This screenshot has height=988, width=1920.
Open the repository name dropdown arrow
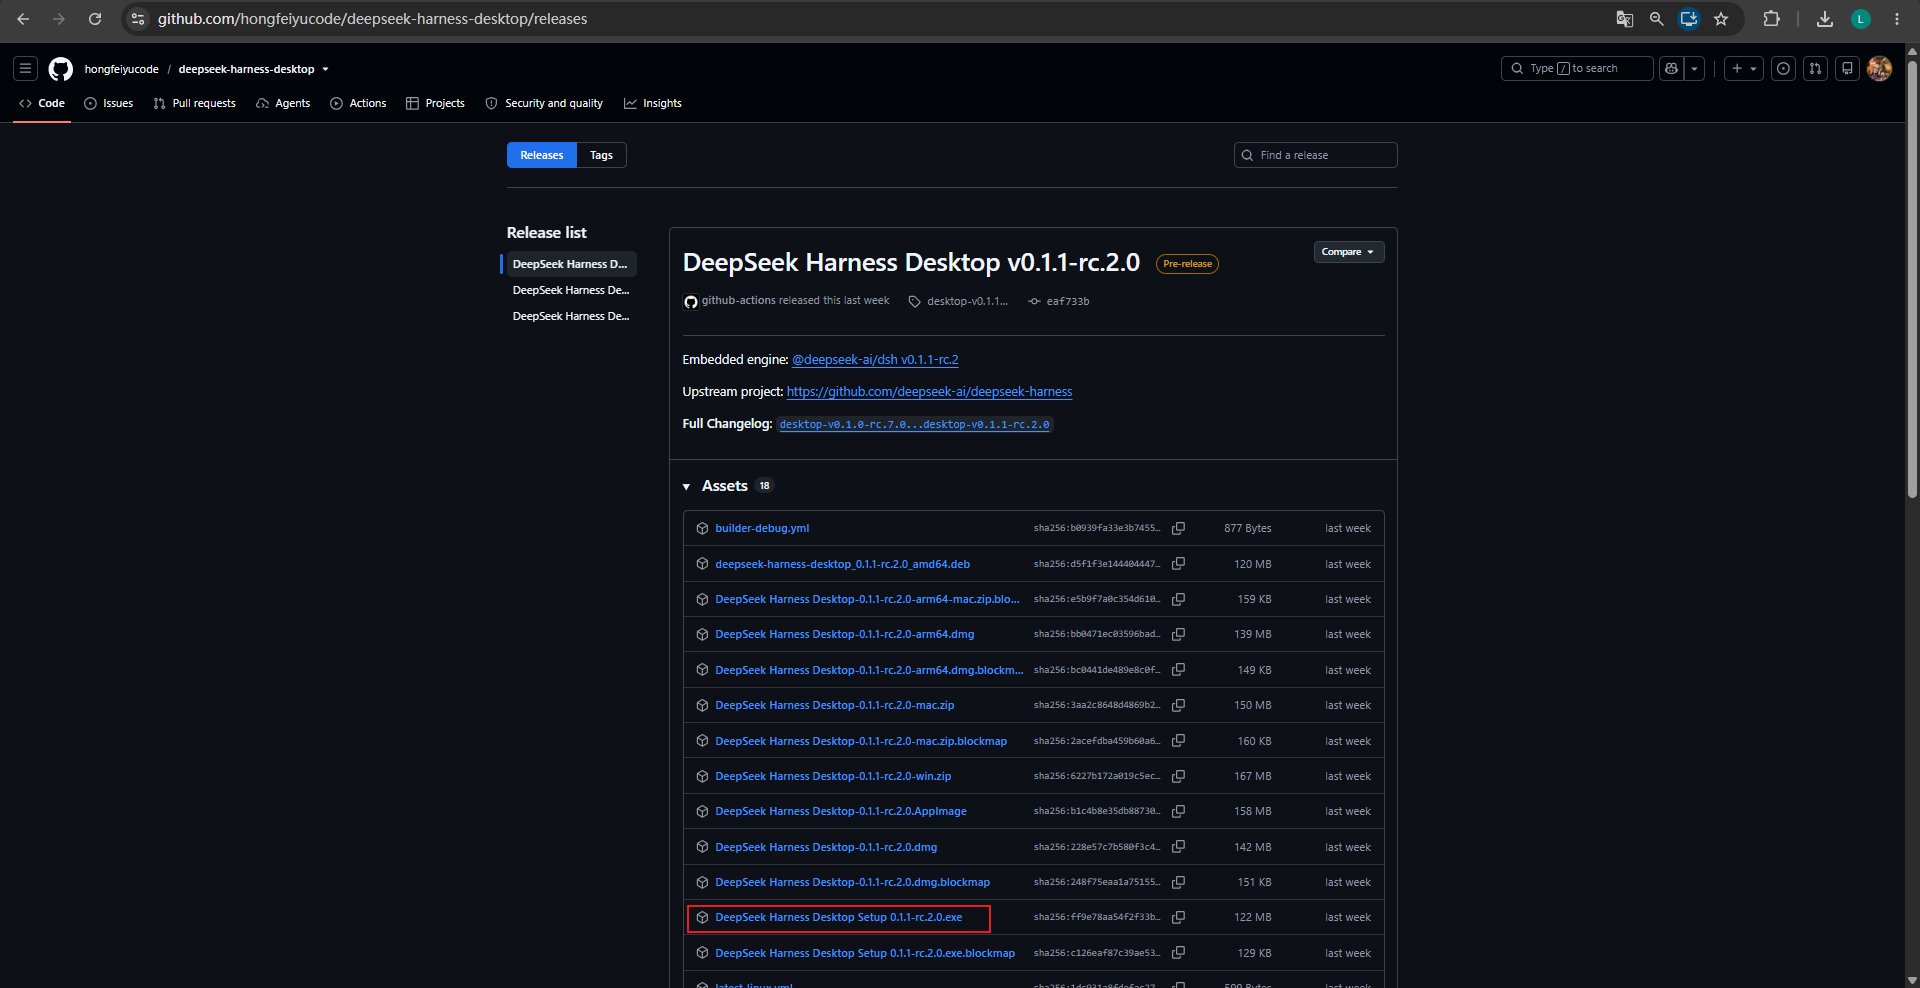click(x=325, y=69)
